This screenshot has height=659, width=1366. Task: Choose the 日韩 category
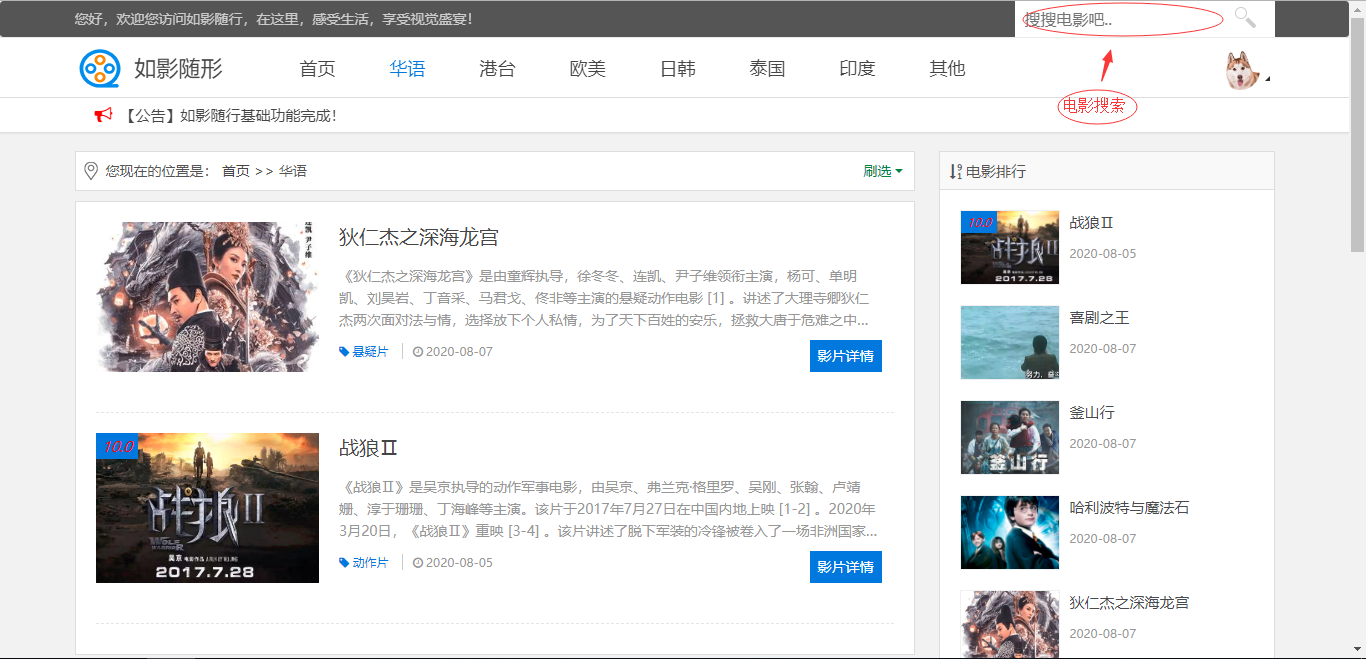(677, 69)
